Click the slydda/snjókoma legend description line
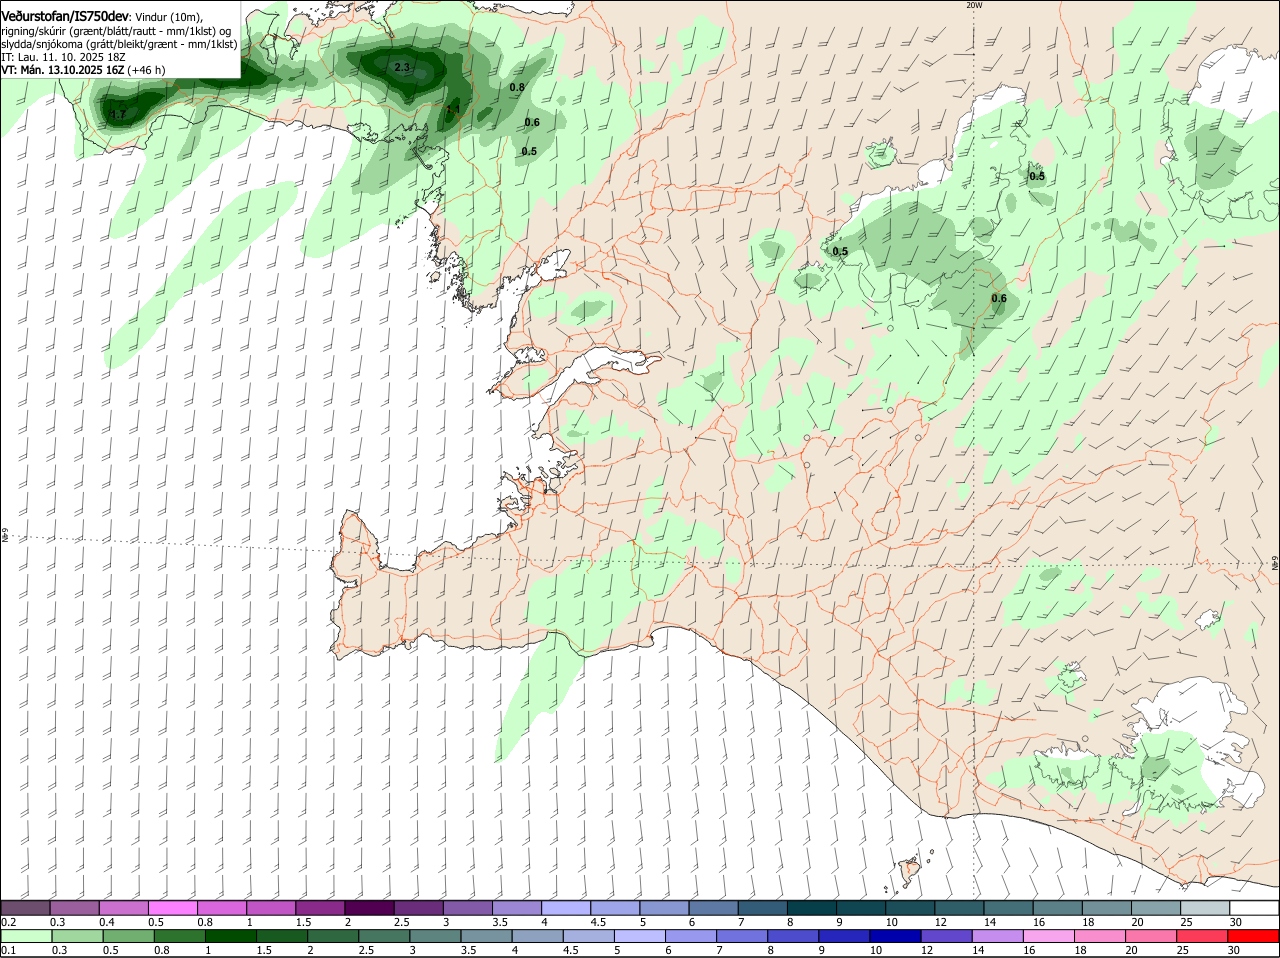This screenshot has width=1280, height=958. point(119,44)
